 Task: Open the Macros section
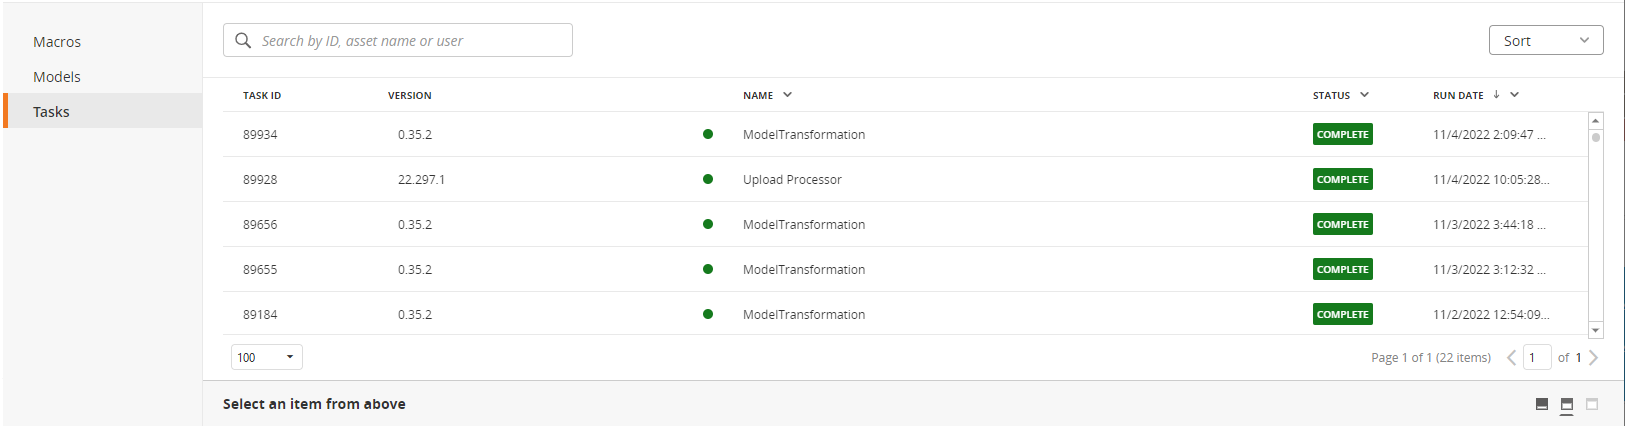click(x=57, y=42)
